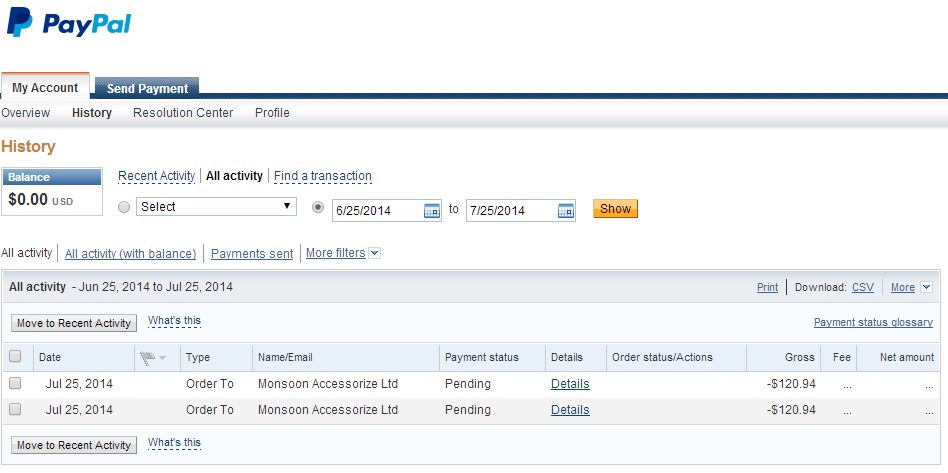Open the flag column sort arrow

(x=162, y=358)
